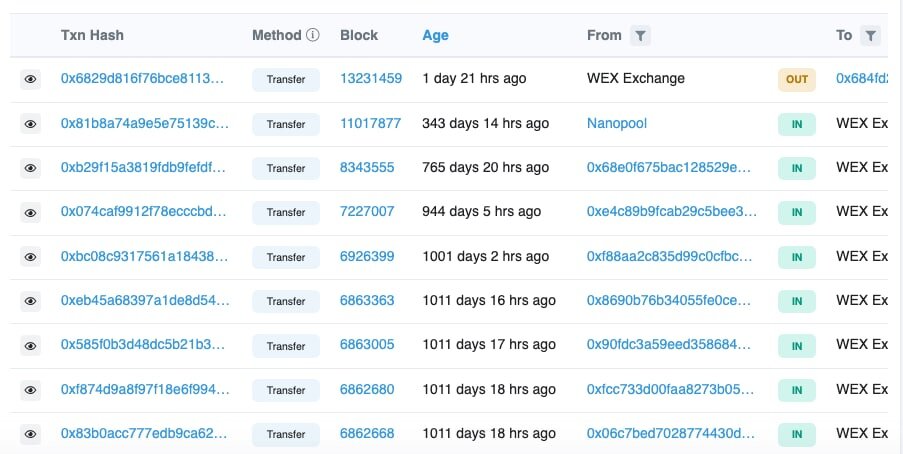The width and height of the screenshot is (903, 454).
Task: Open the To column filter dropdown
Action: click(x=871, y=36)
